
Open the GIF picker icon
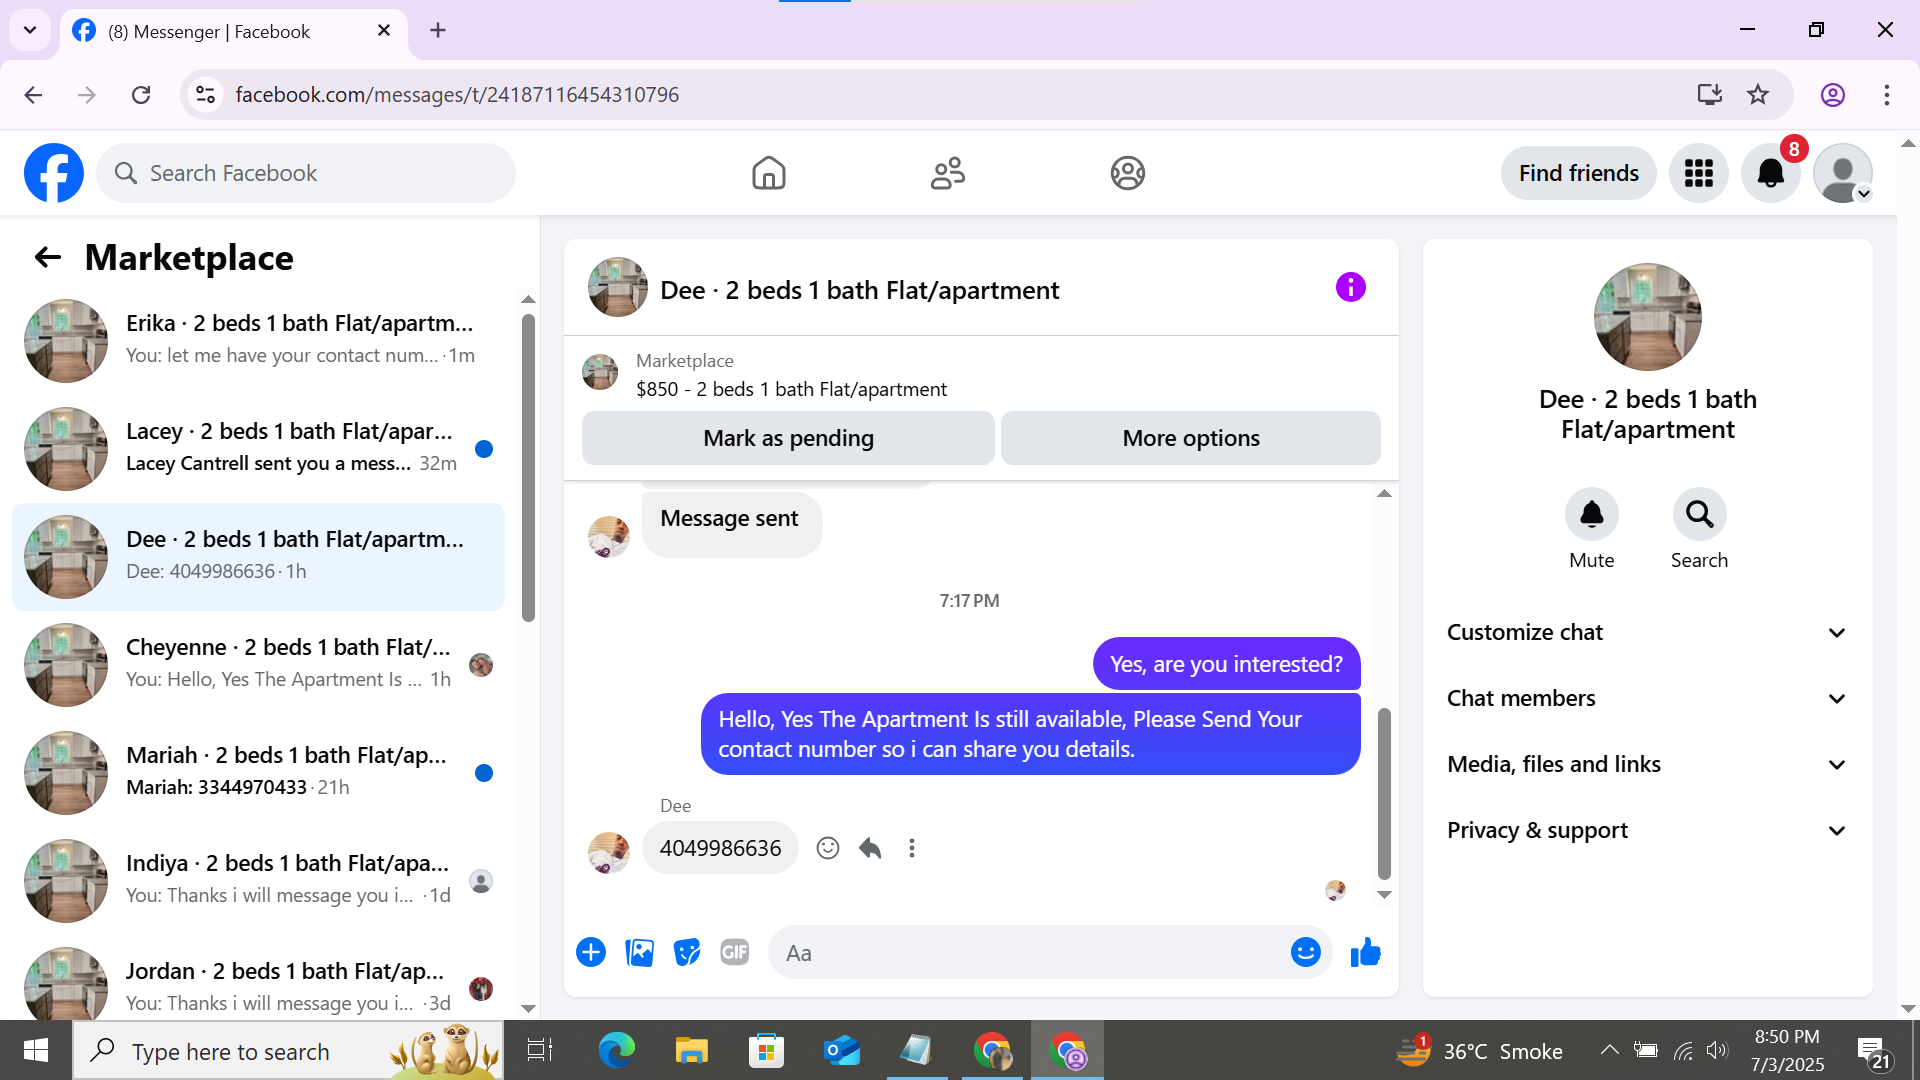[735, 952]
